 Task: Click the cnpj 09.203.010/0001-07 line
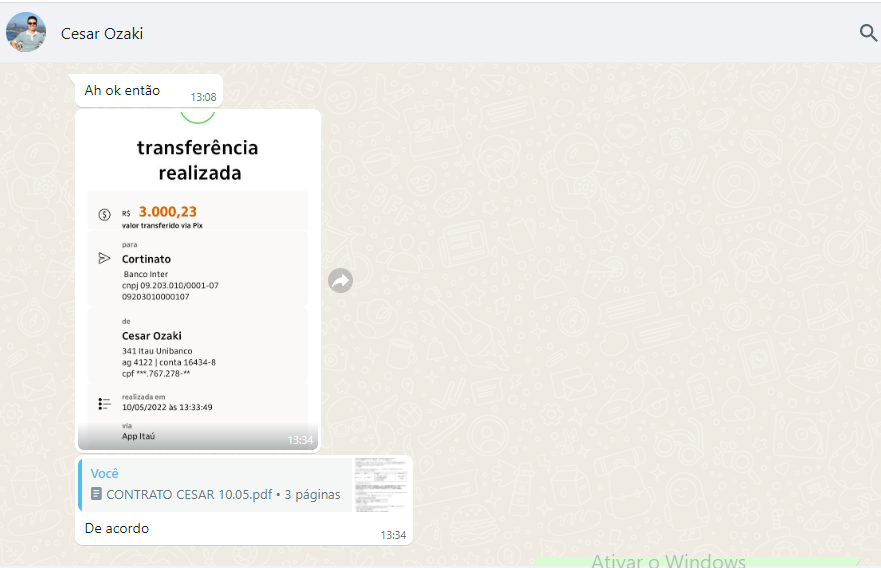click(170, 285)
